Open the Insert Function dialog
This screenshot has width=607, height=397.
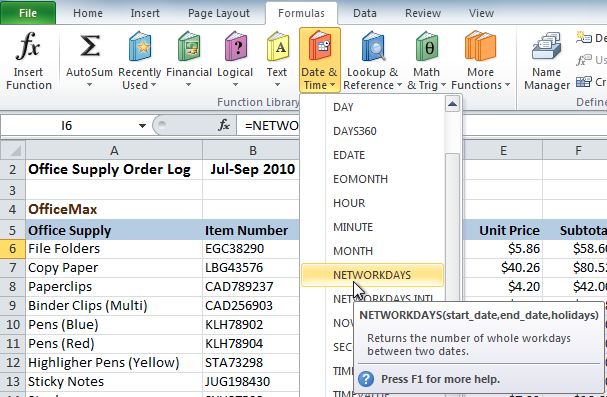click(28, 61)
